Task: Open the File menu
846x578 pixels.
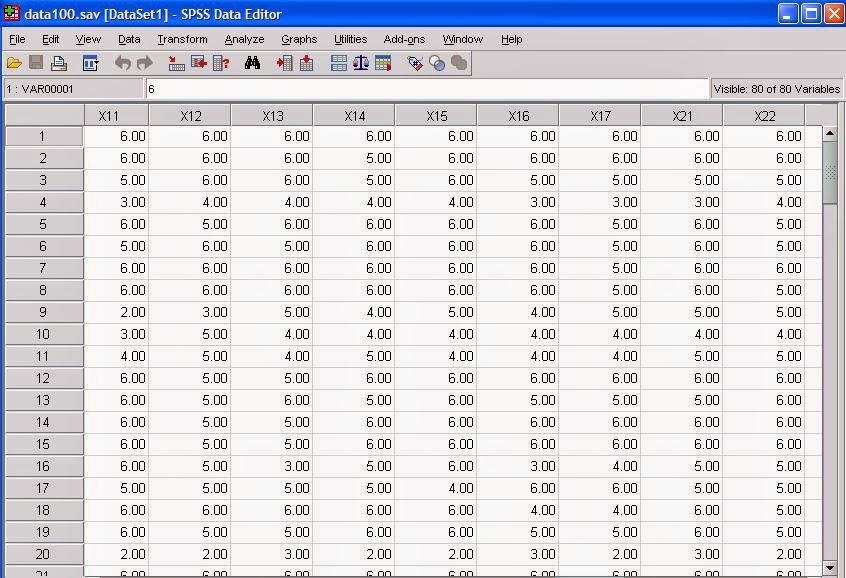Action: click(x=17, y=39)
